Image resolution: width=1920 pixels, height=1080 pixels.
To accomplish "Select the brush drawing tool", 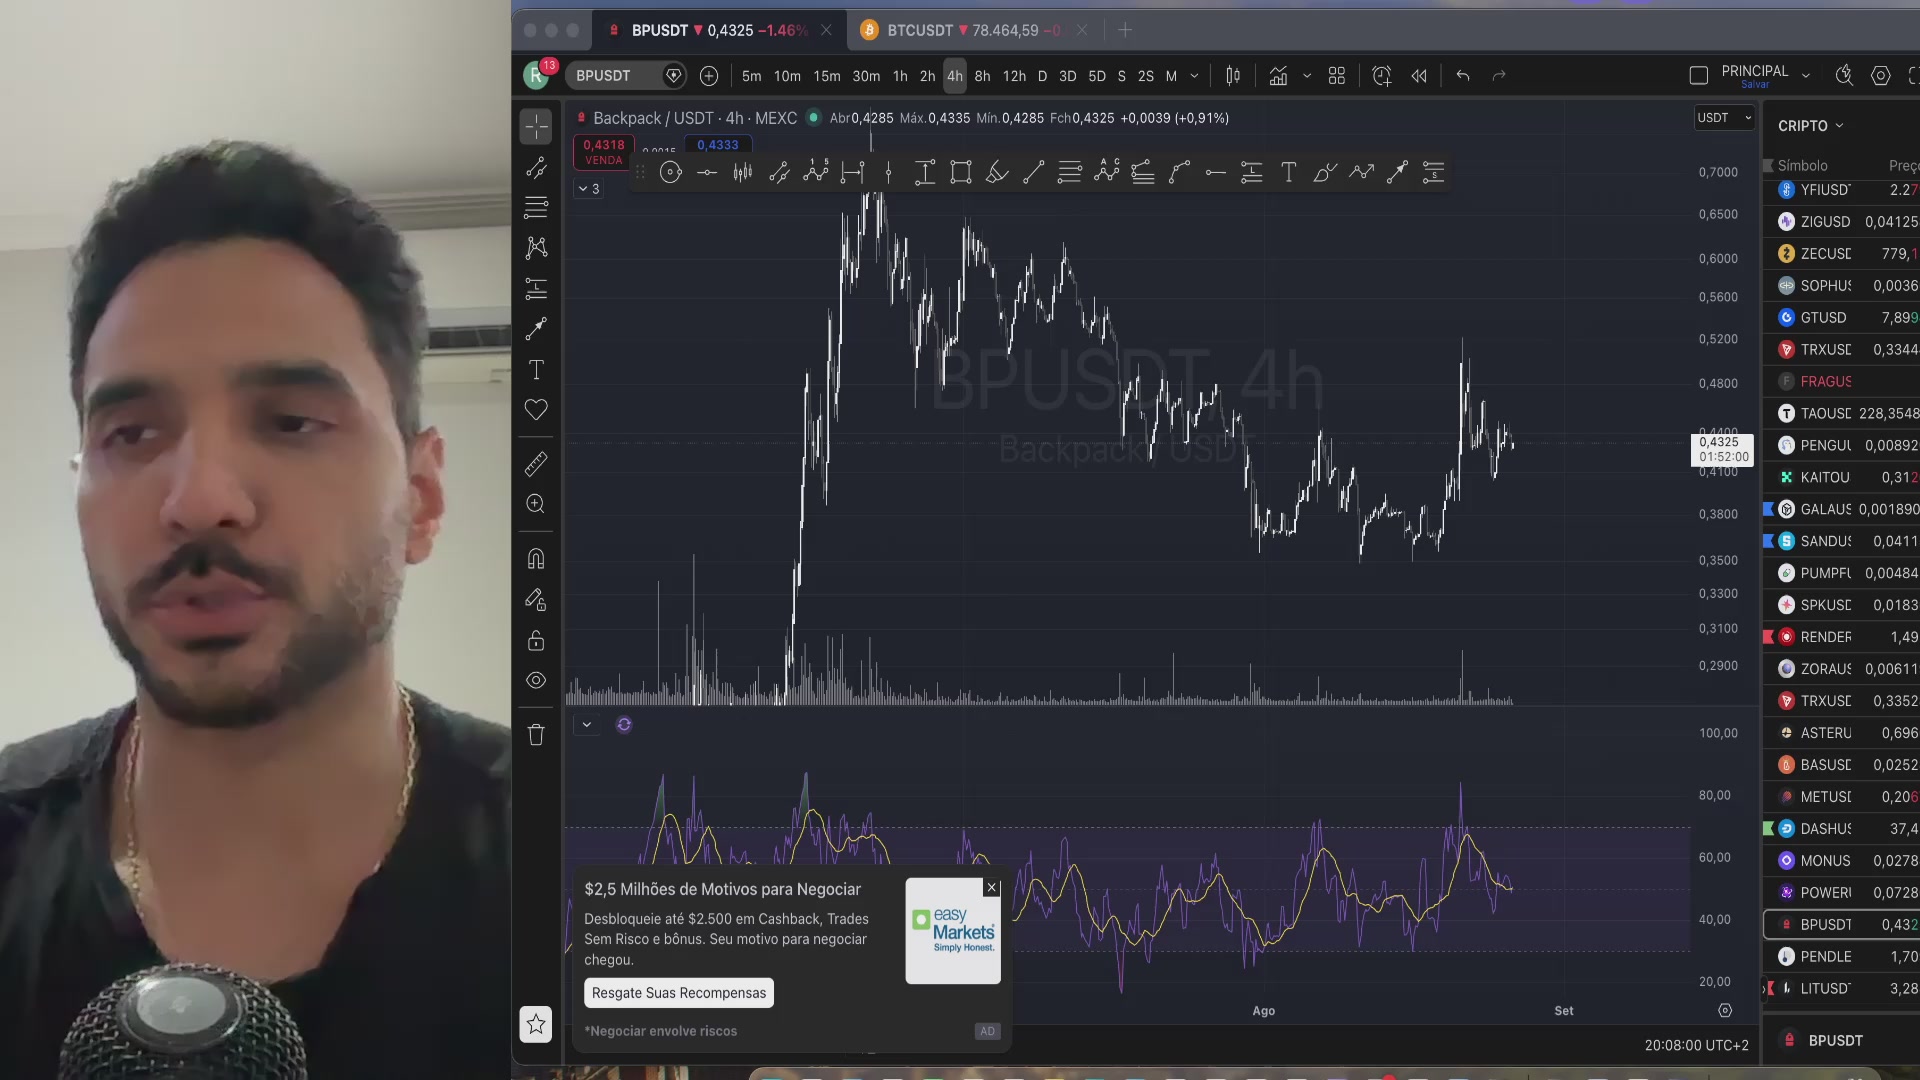I will click(x=536, y=329).
